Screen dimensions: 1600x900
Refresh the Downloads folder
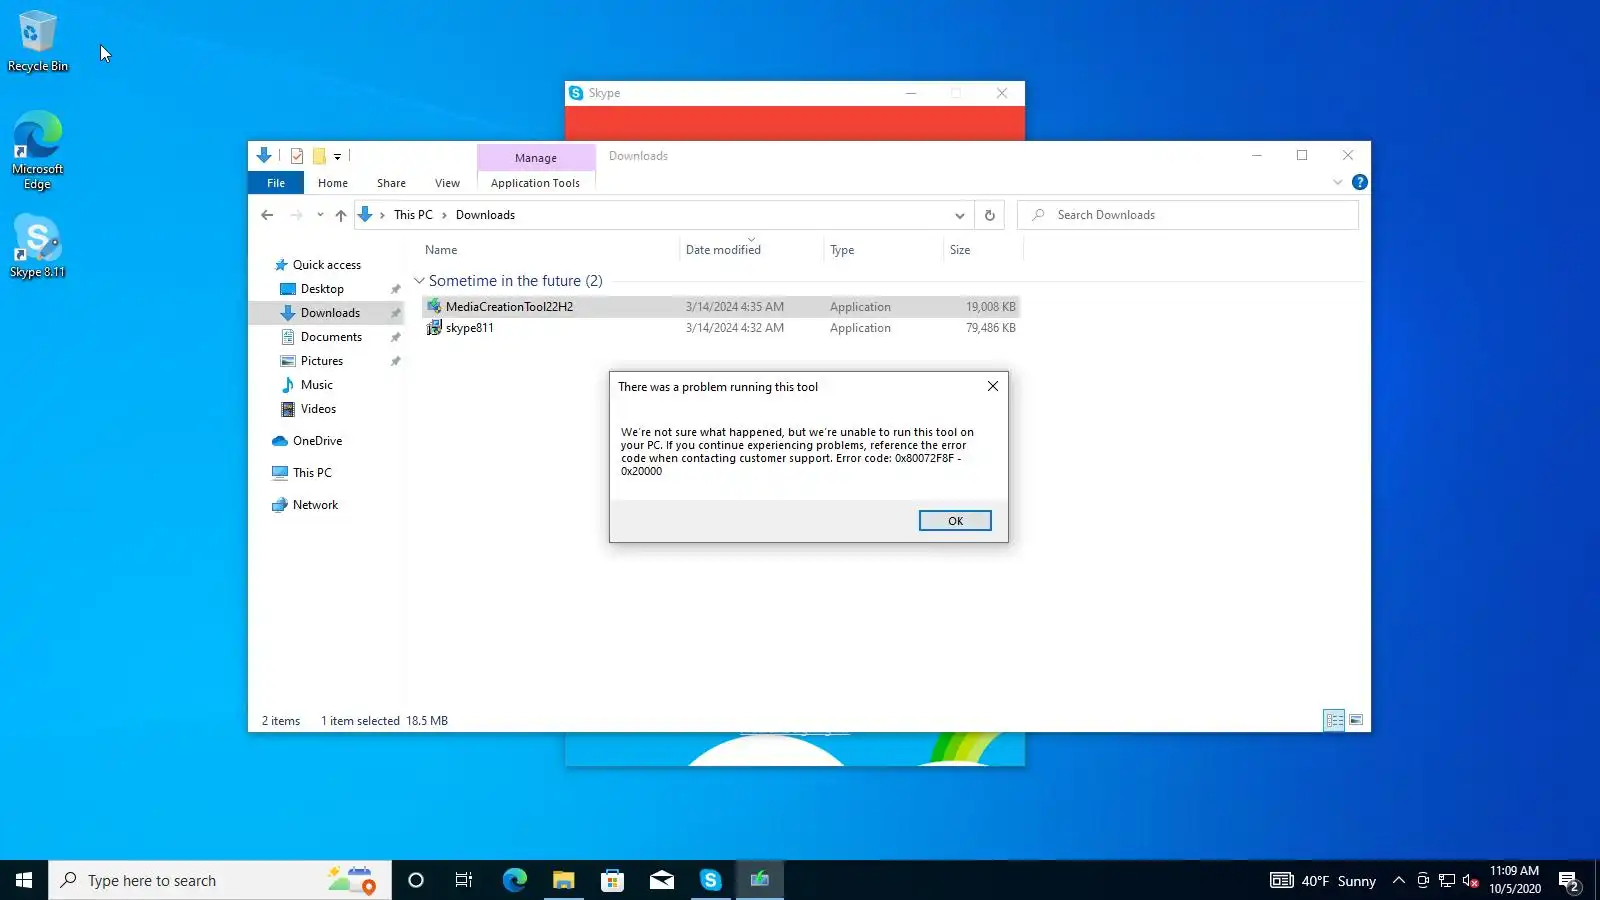[990, 215]
